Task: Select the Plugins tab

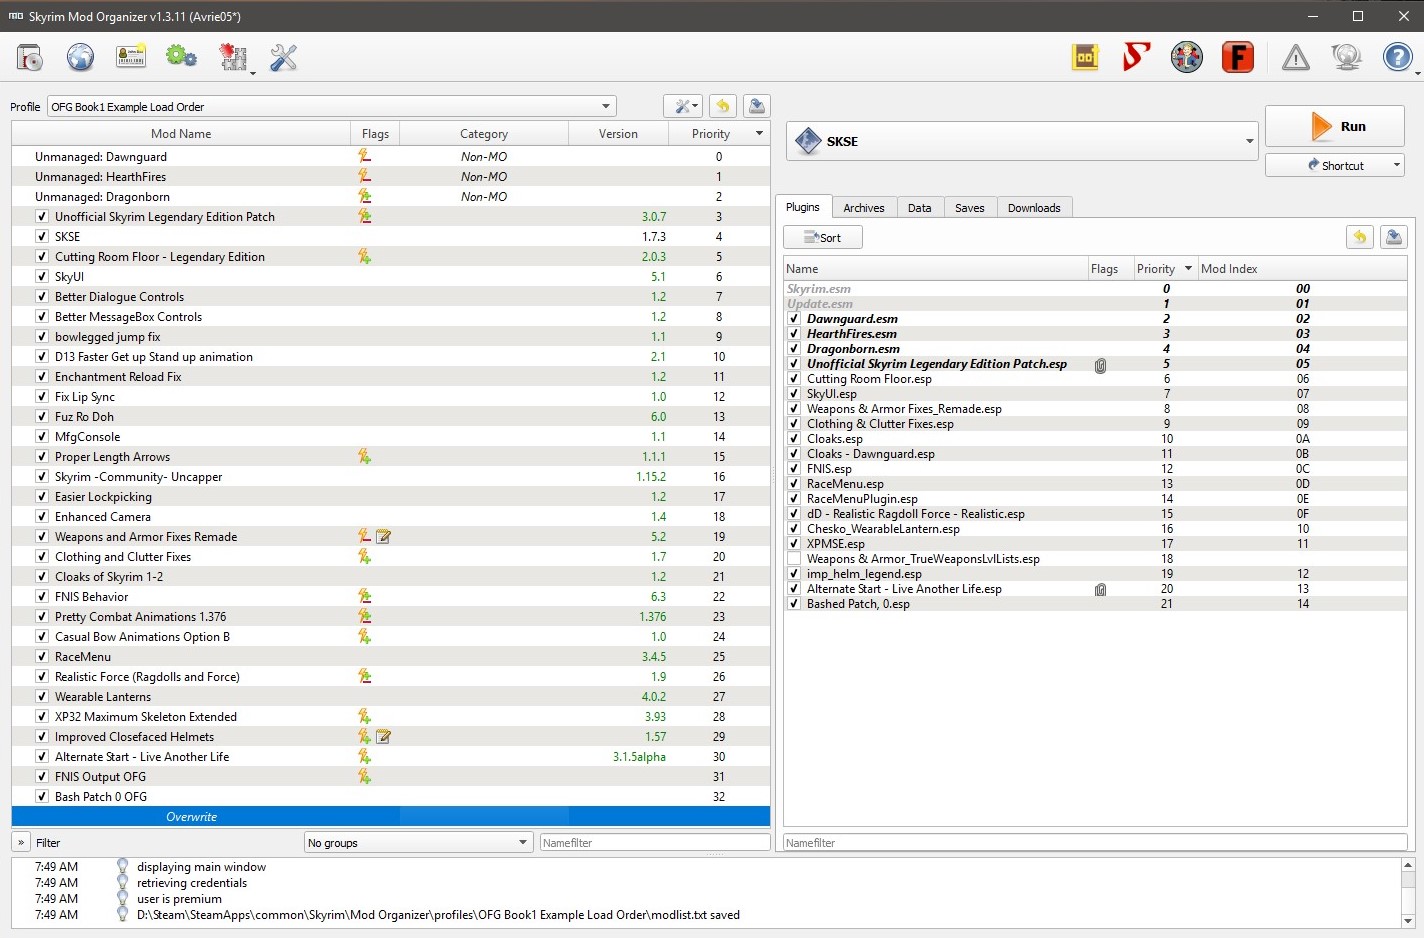Action: click(802, 207)
